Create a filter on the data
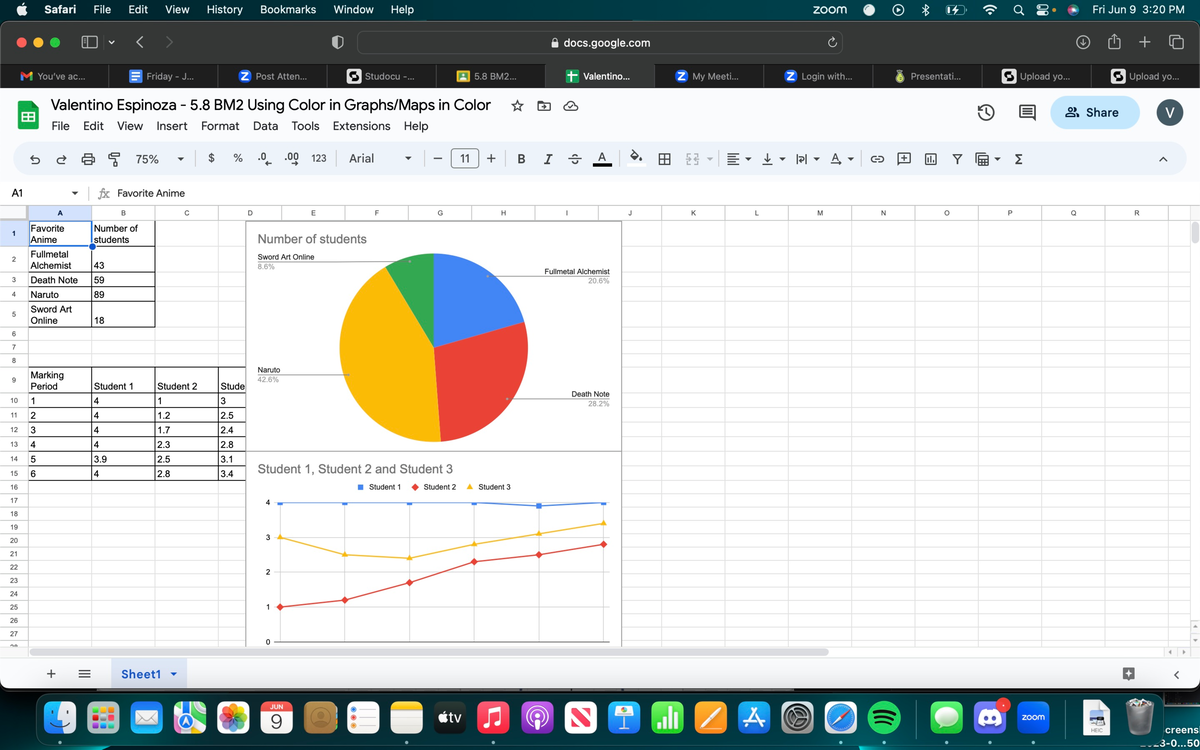This screenshot has width=1200, height=750. tap(957, 158)
